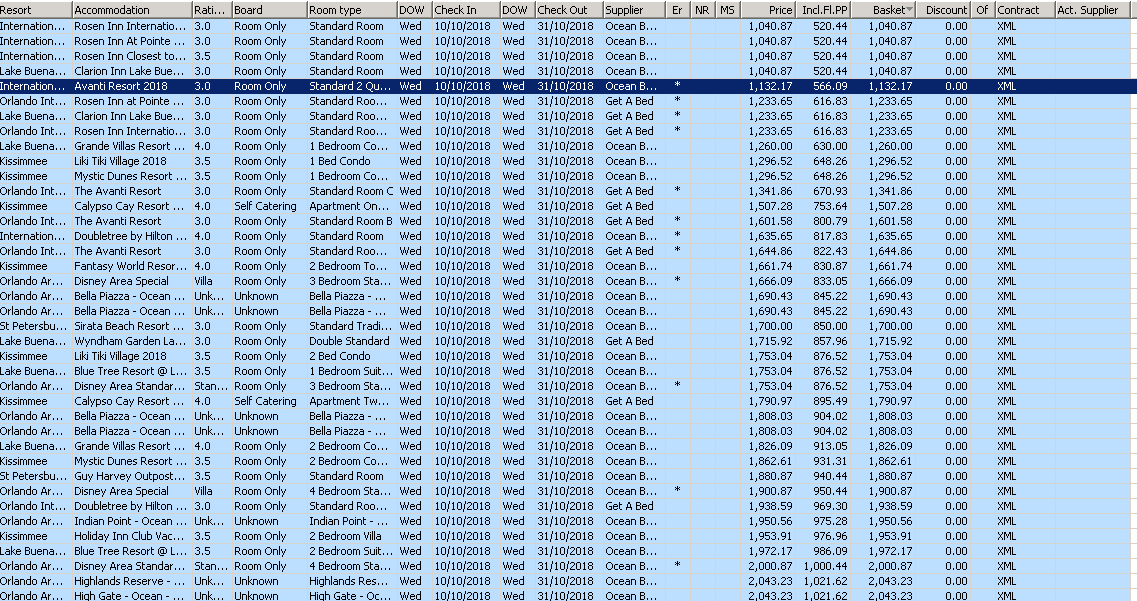Click the Standard Room C room type cell
The image size is (1137, 601).
[x=350, y=191]
